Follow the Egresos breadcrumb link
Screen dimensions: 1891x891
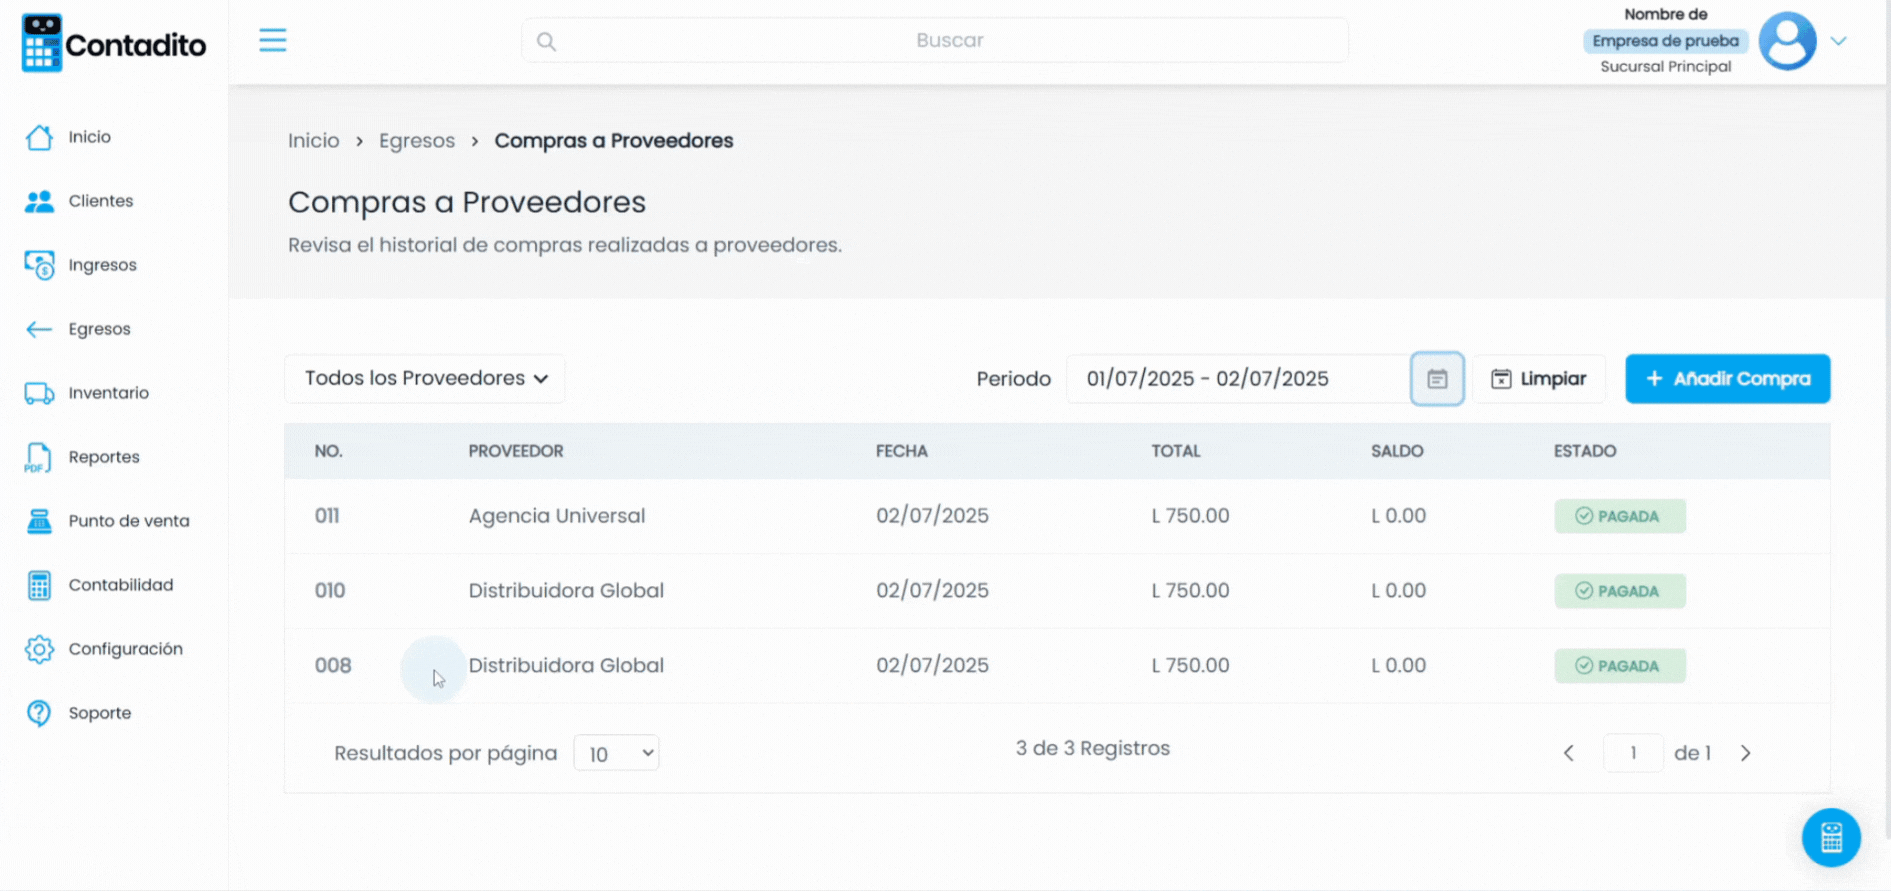[417, 141]
